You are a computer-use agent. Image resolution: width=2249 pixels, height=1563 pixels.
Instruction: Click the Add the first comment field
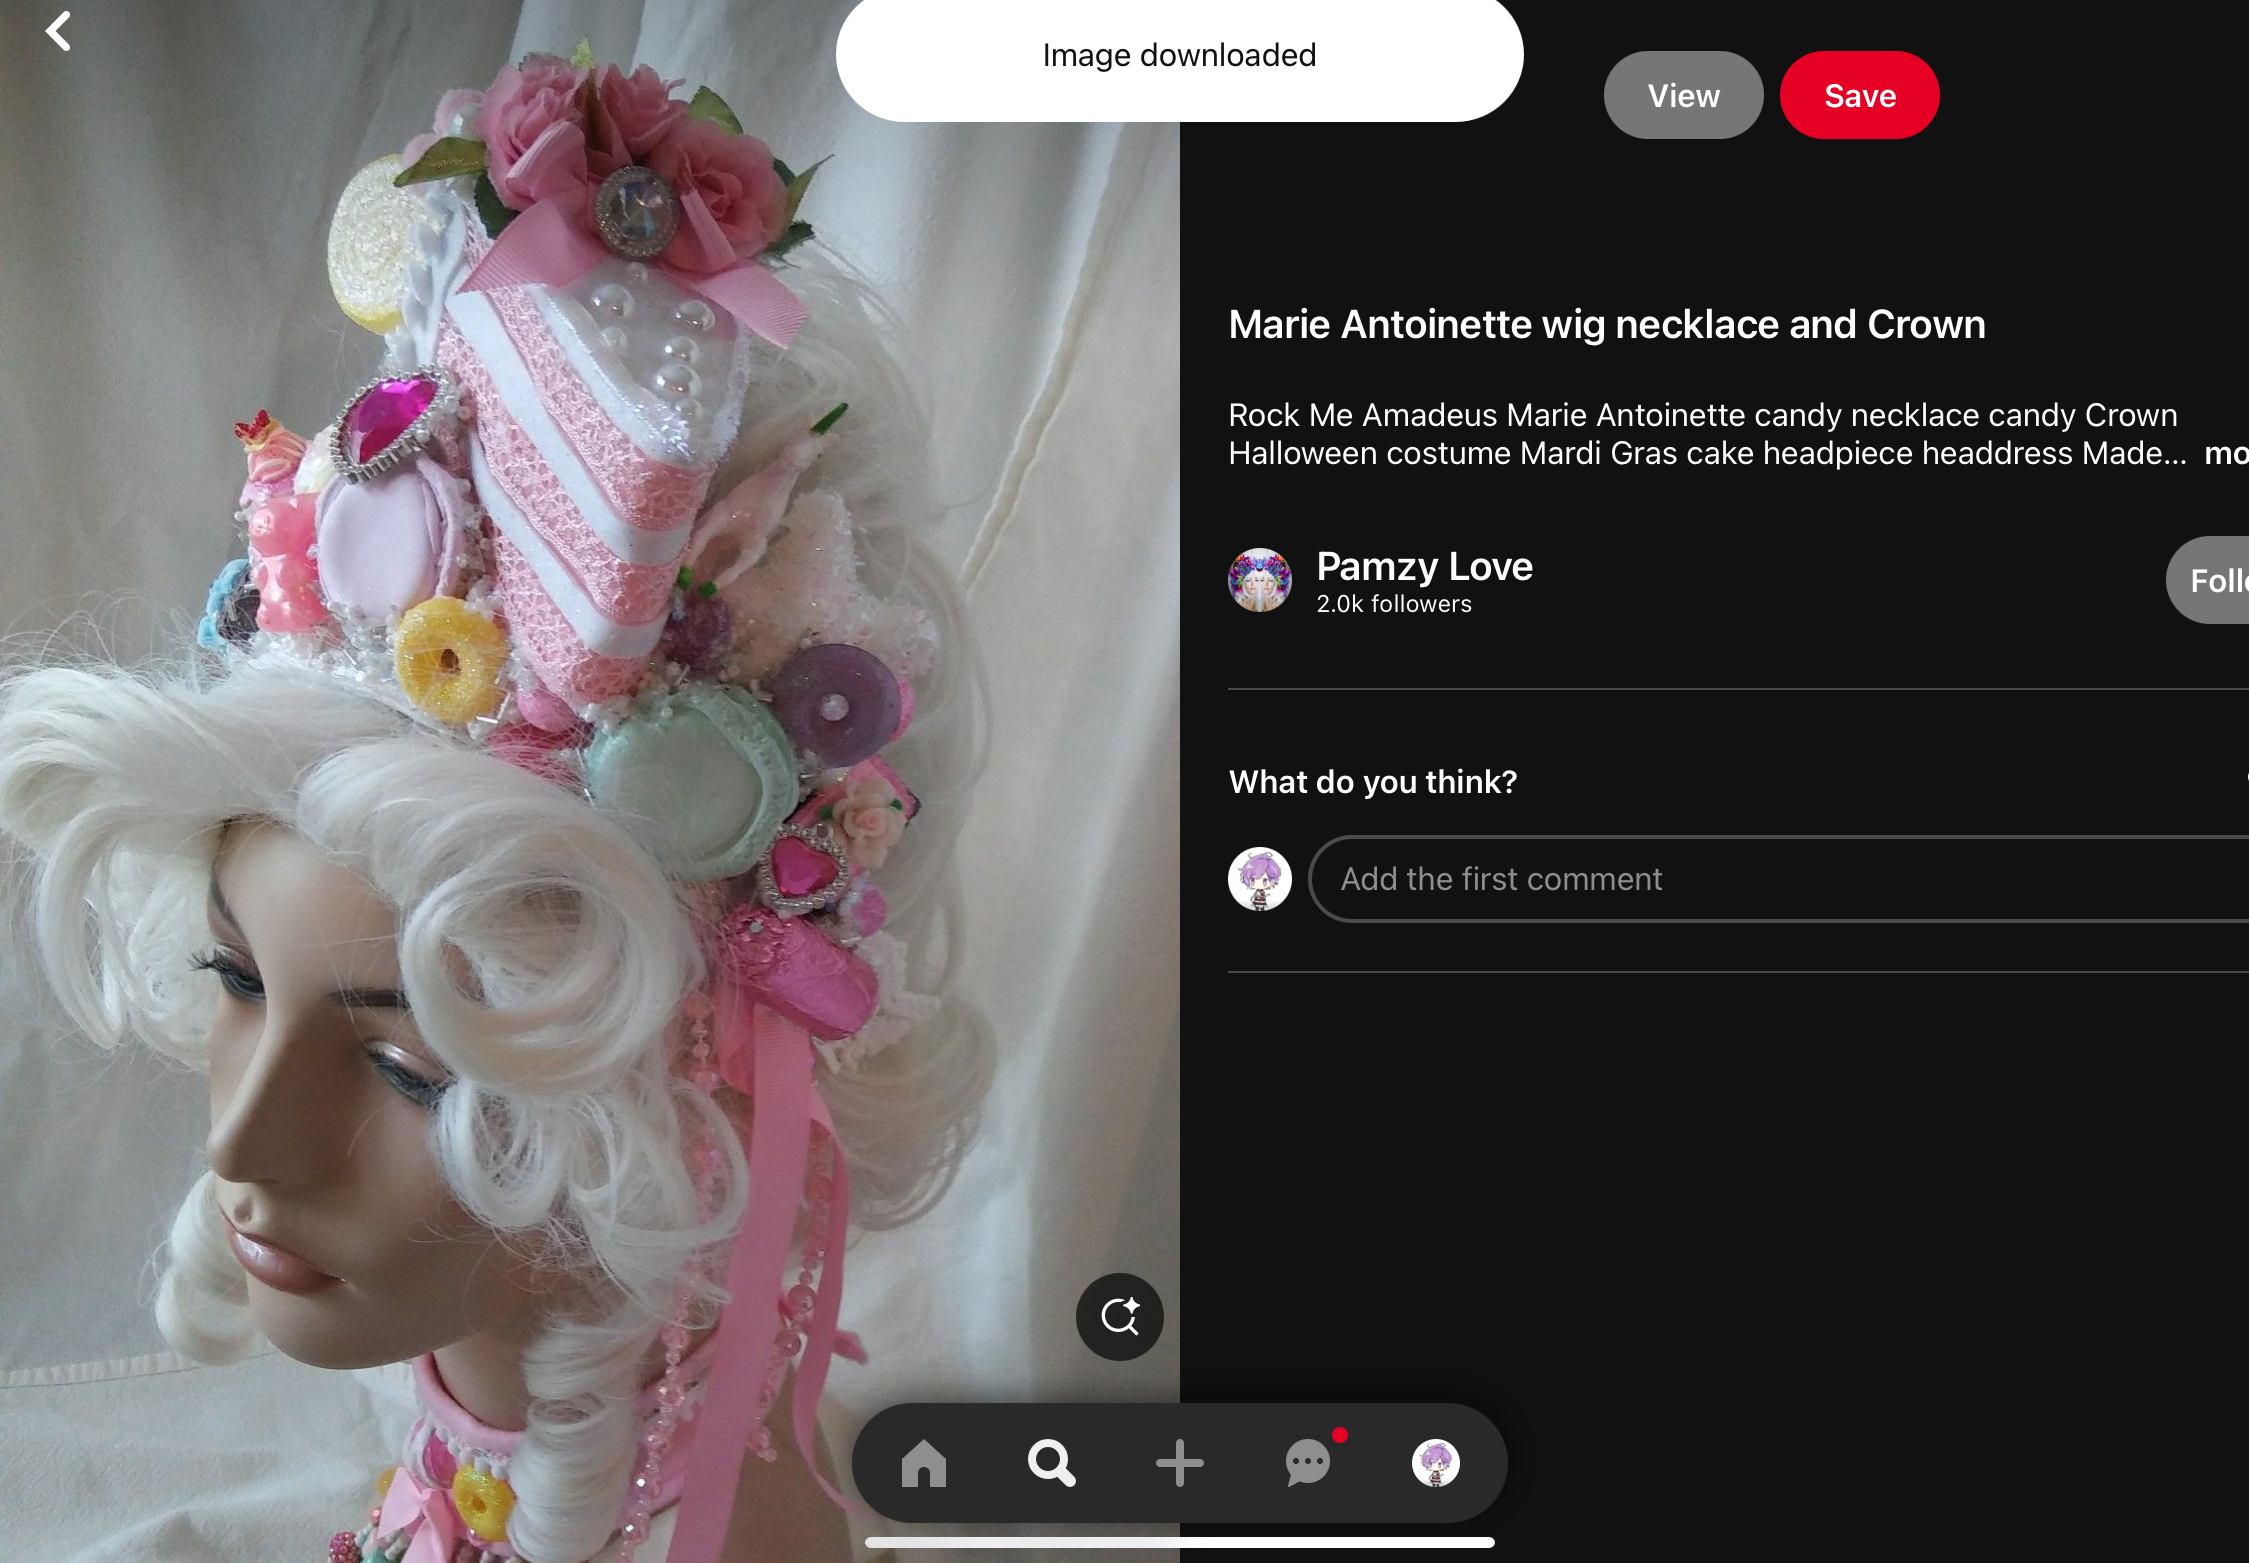[1778, 879]
